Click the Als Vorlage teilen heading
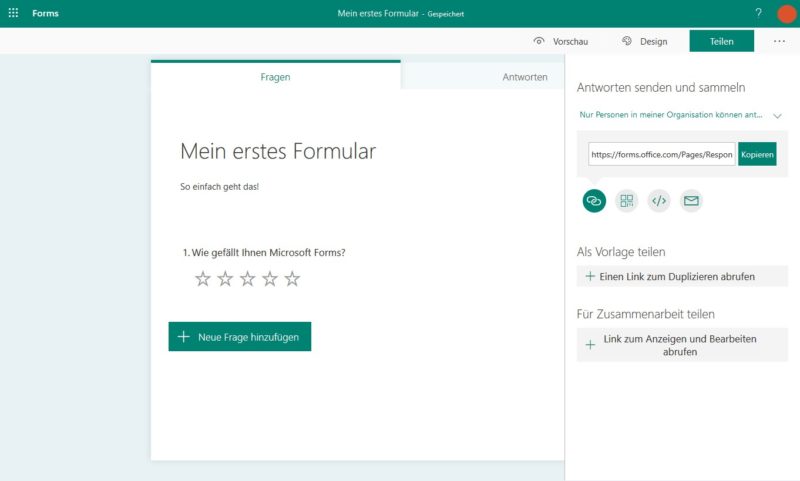This screenshot has height=481, width=800. pos(621,252)
